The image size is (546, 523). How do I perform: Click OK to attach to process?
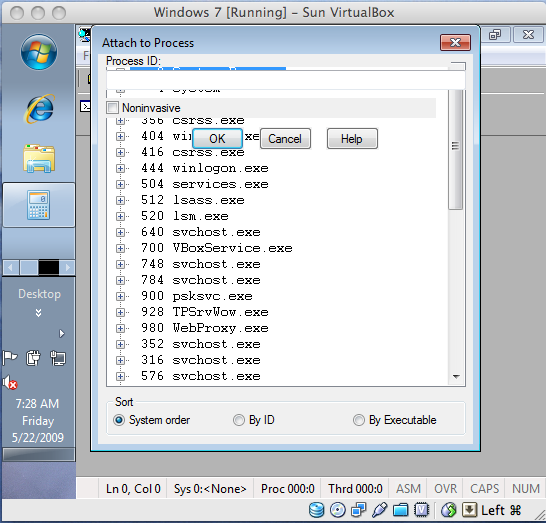pos(217,139)
